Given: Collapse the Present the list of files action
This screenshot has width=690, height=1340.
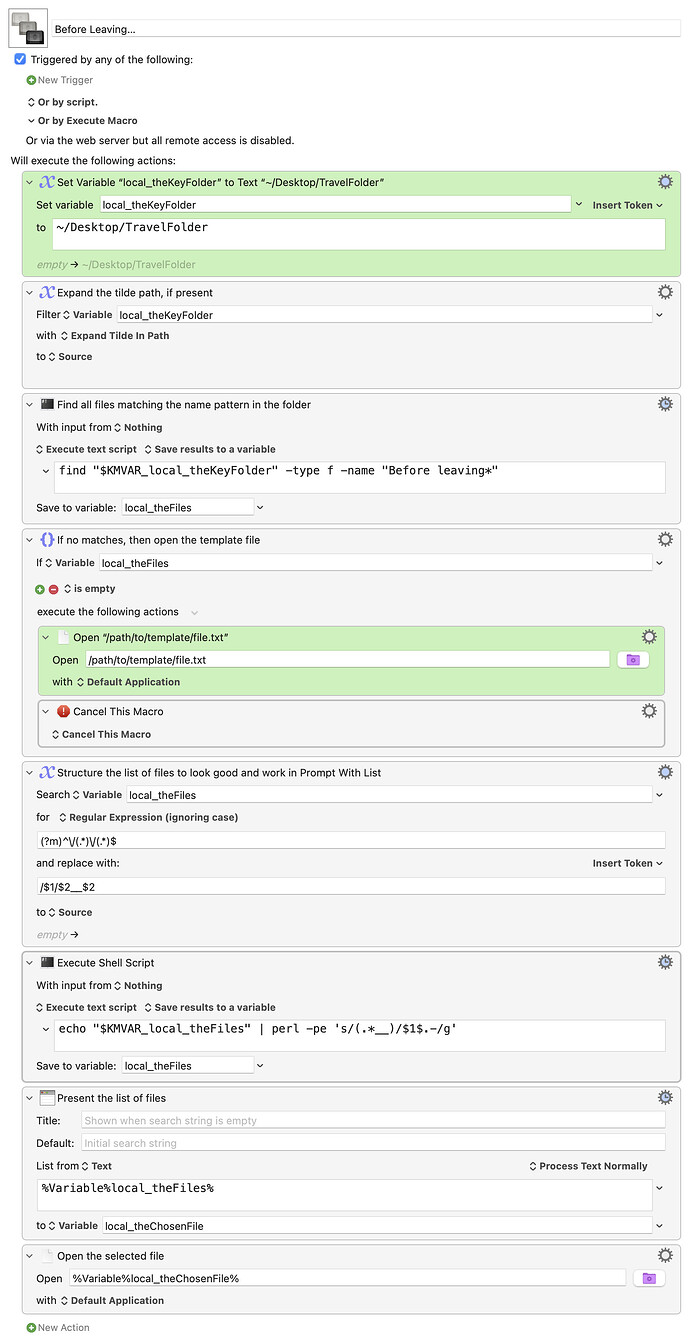Looking at the screenshot, I should tap(30, 1097).
